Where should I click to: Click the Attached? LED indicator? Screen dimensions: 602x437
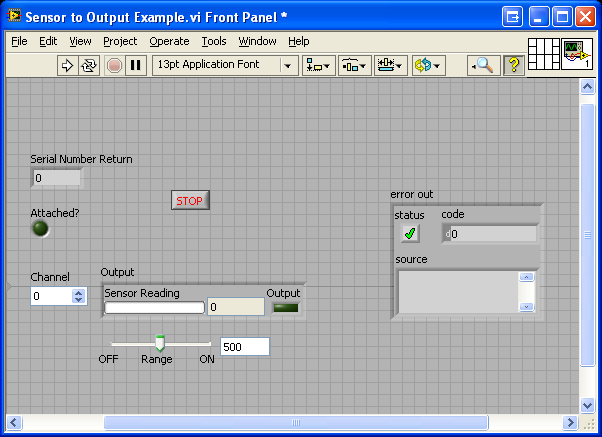(40, 229)
